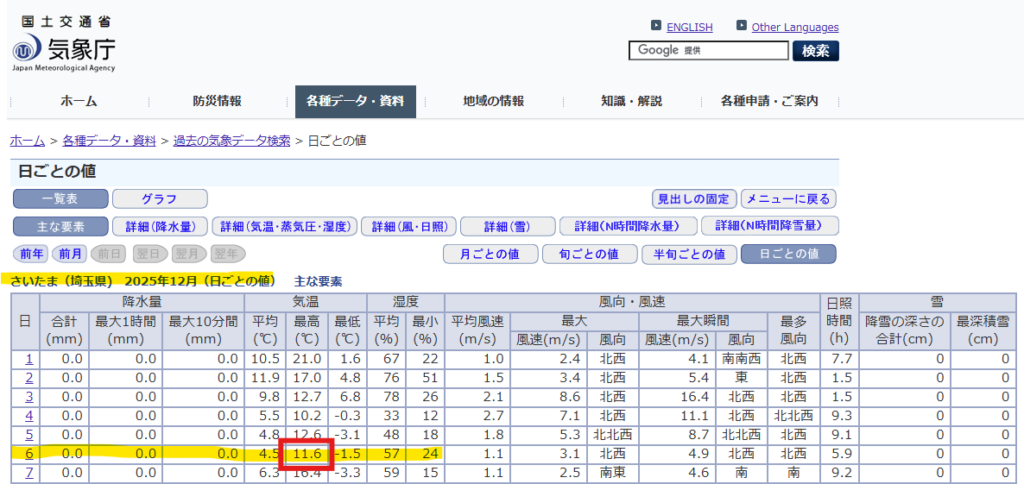Open the 知識・解説 menu item
Viewport: 1024px width, 484px height.
coord(630,101)
